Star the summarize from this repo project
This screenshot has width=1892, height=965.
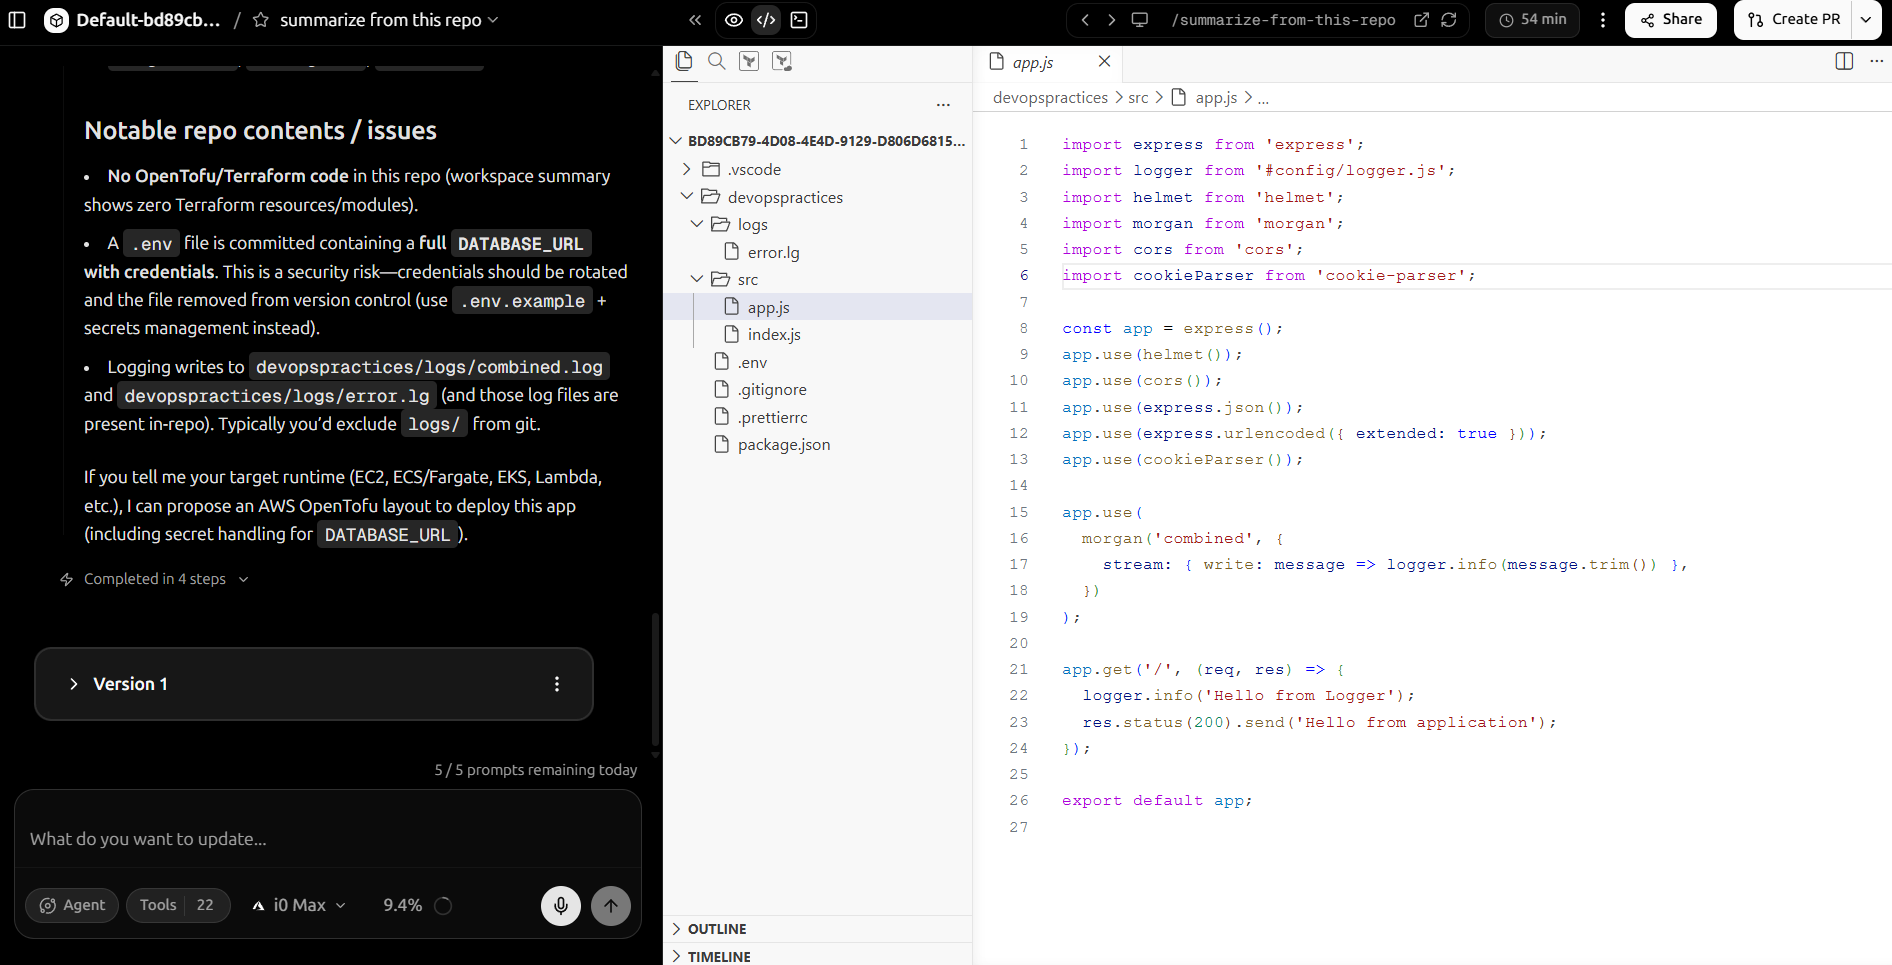pyautogui.click(x=261, y=20)
